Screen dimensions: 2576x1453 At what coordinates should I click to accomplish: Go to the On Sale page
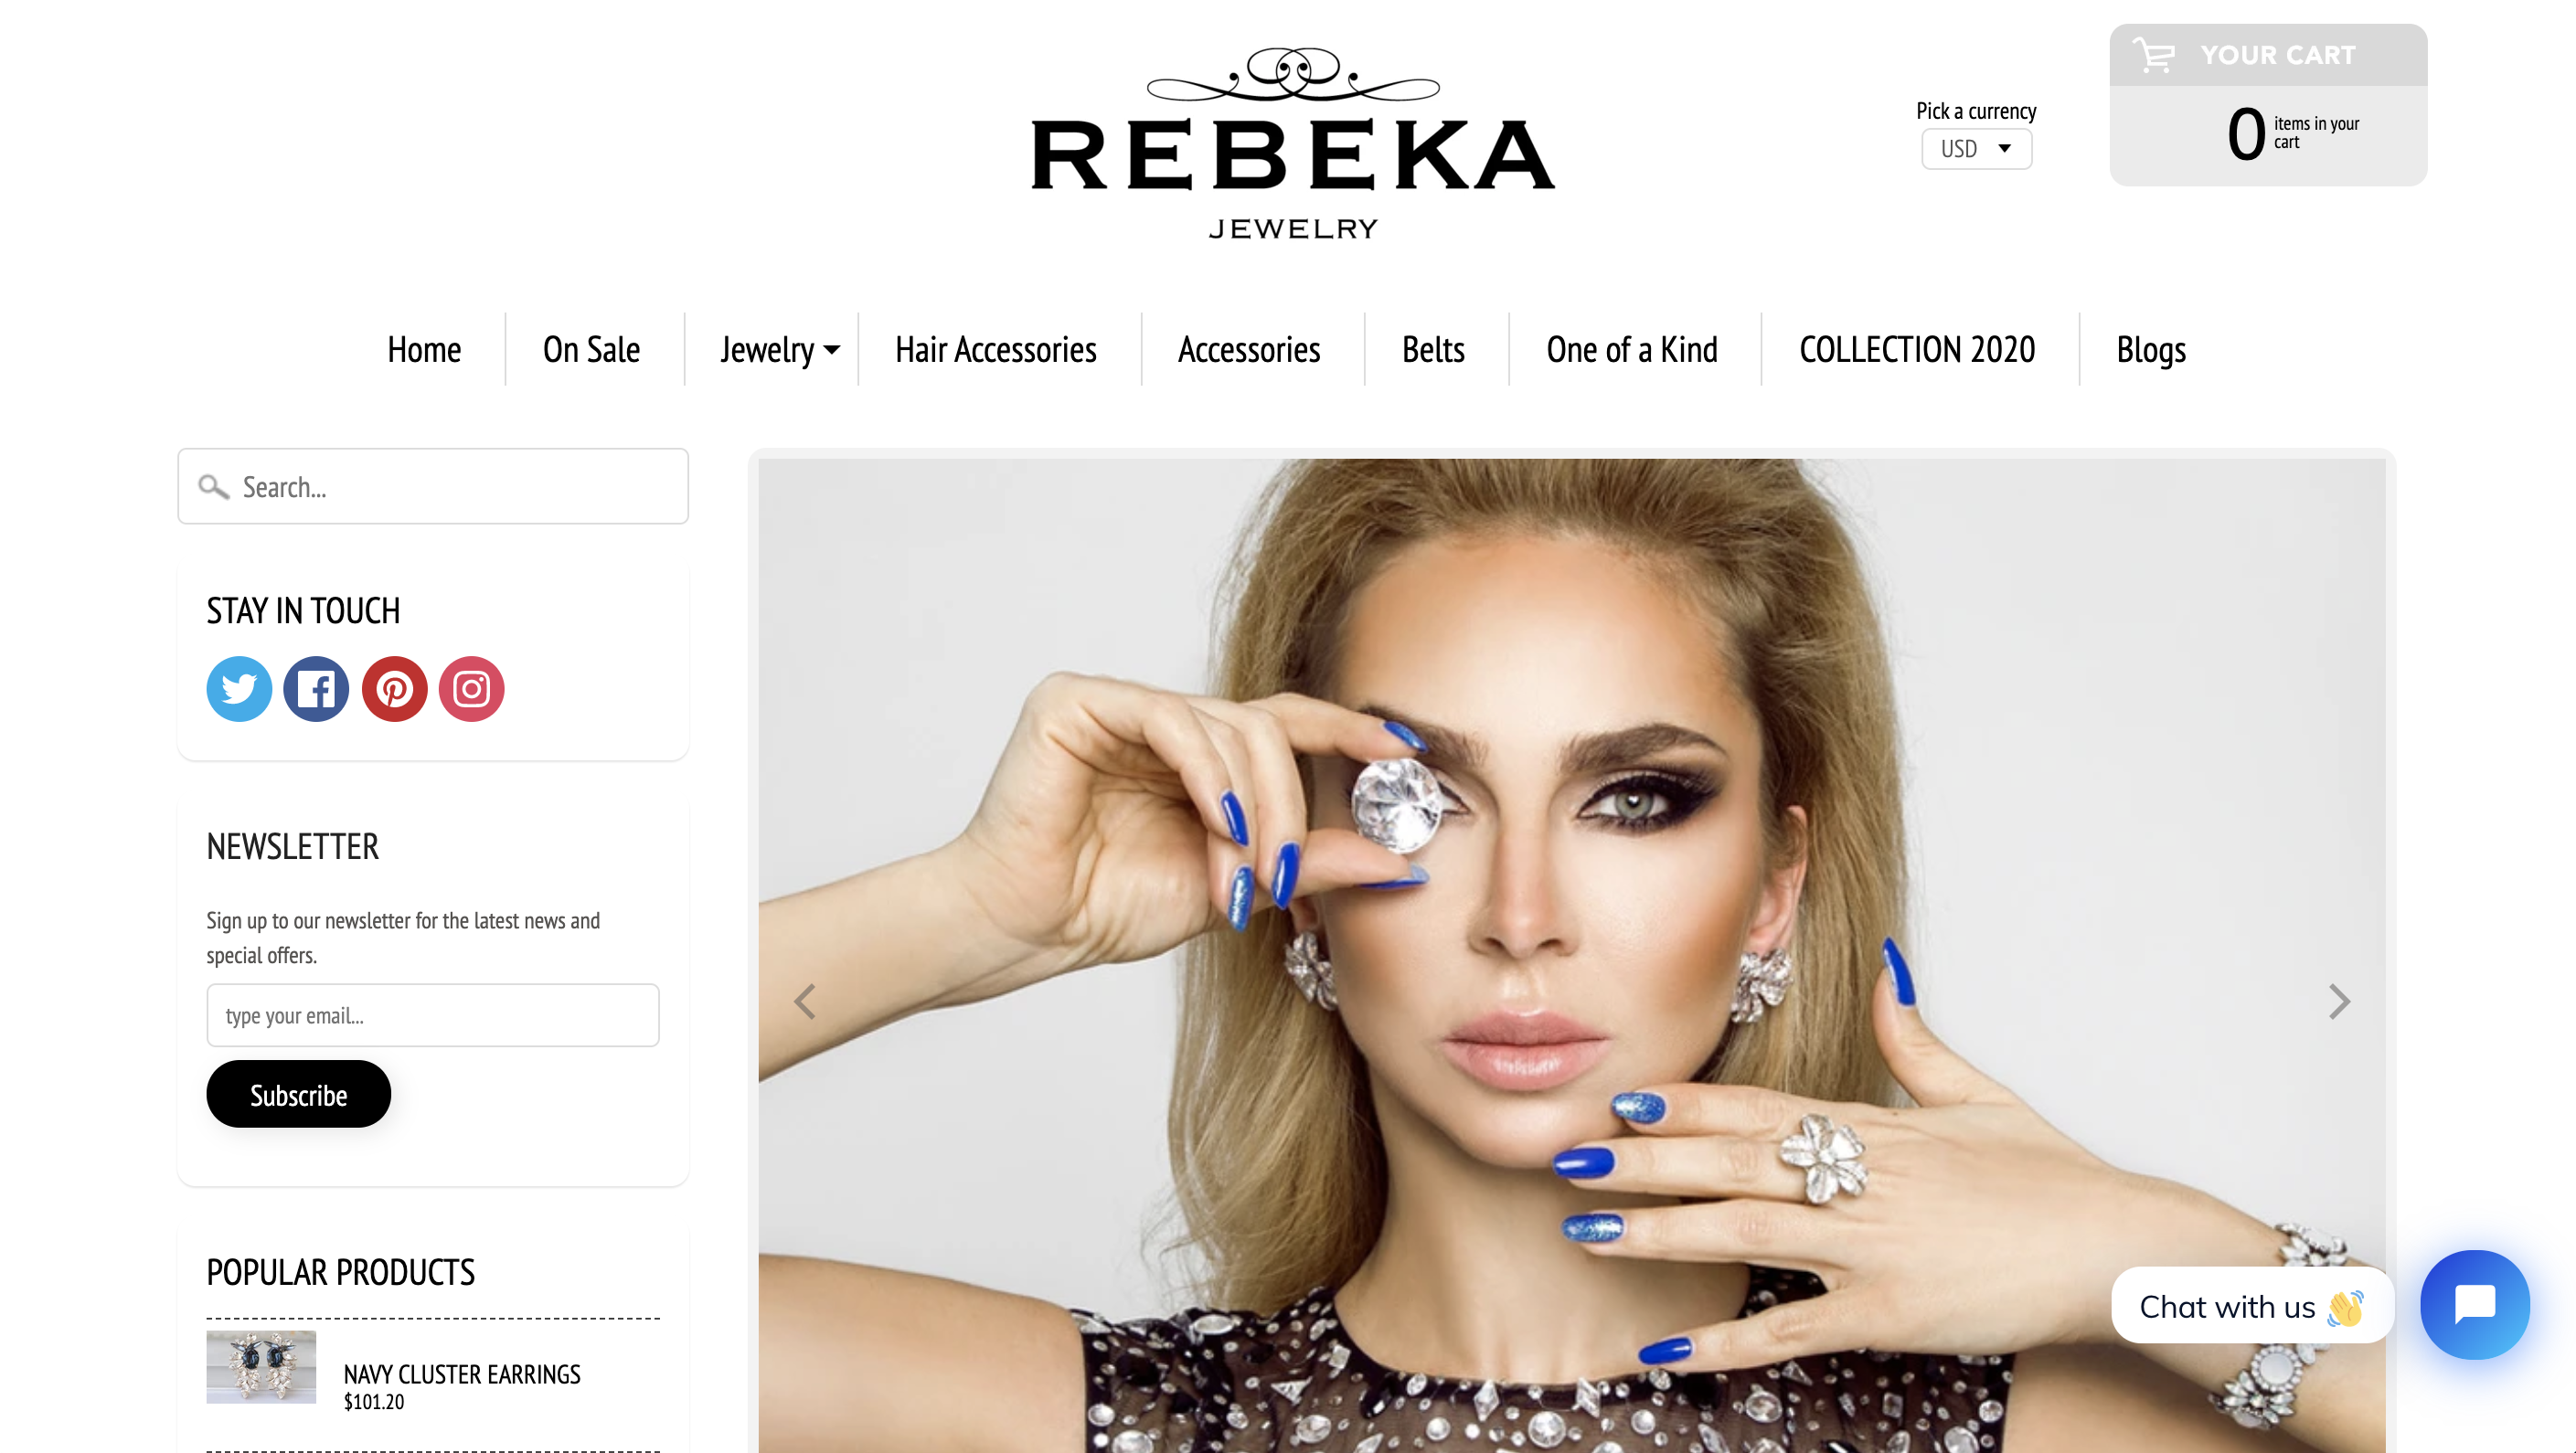coord(591,350)
